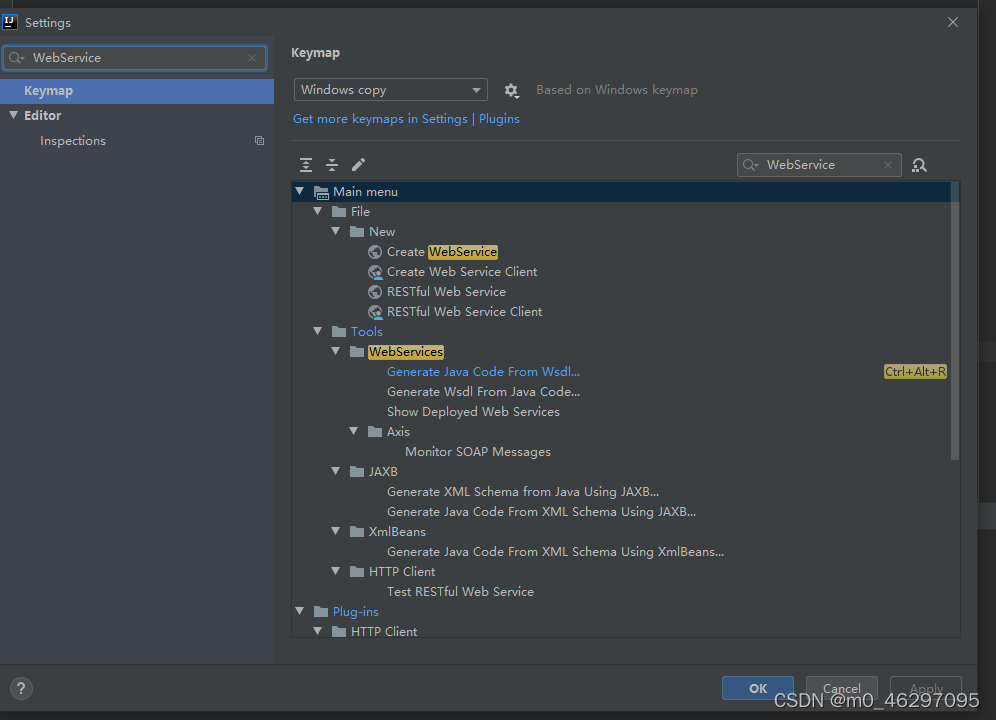Open the help question mark button
The height and width of the screenshot is (720, 996).
[21, 688]
